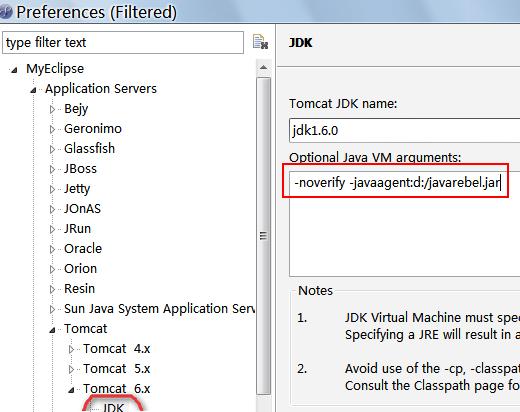The height and width of the screenshot is (412, 520).
Task: Collapse the Tomcat 6.x node
Action: click(x=71, y=390)
